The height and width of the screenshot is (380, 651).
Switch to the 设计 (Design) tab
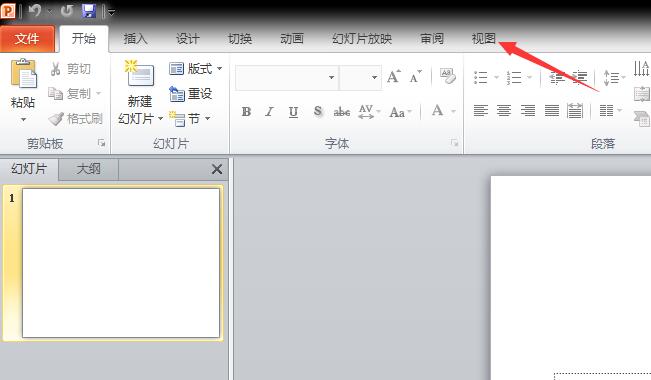tap(188, 39)
